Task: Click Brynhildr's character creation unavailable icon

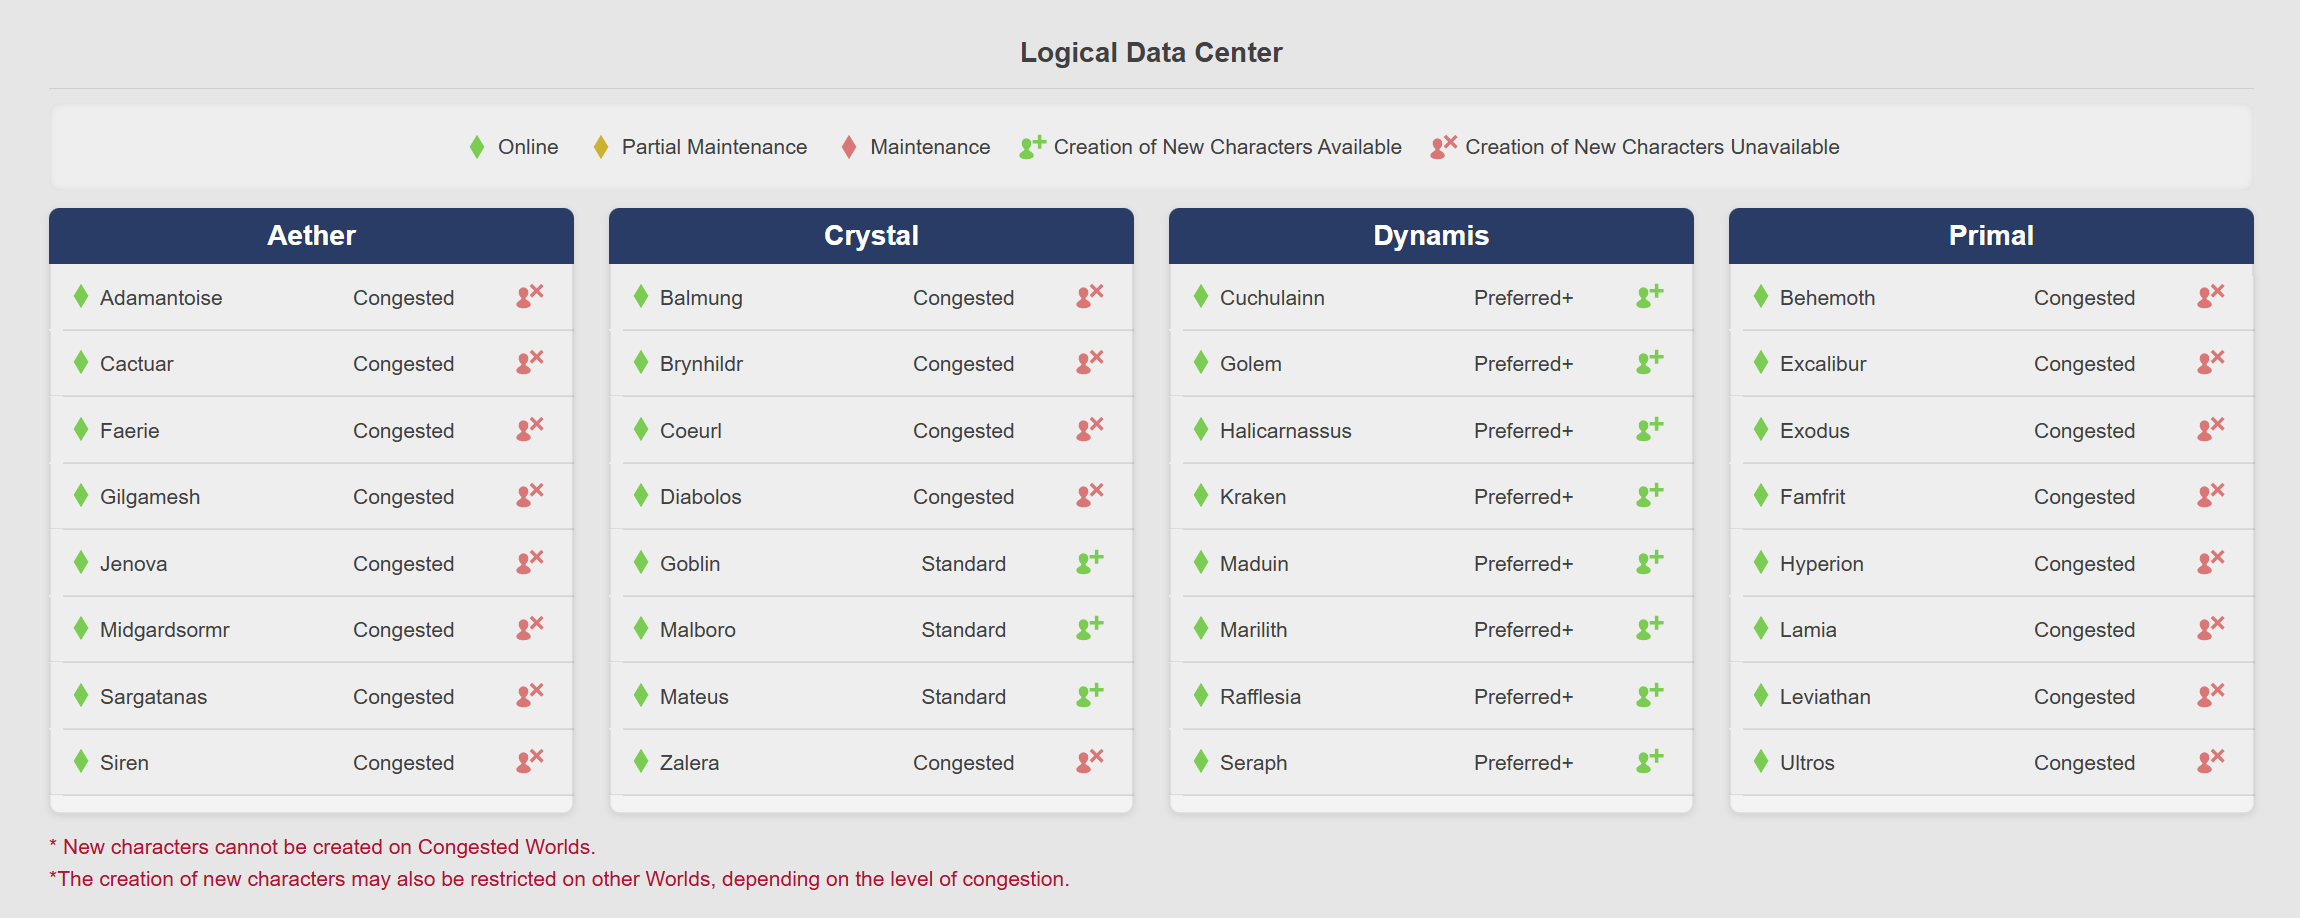Action: pos(1090,361)
